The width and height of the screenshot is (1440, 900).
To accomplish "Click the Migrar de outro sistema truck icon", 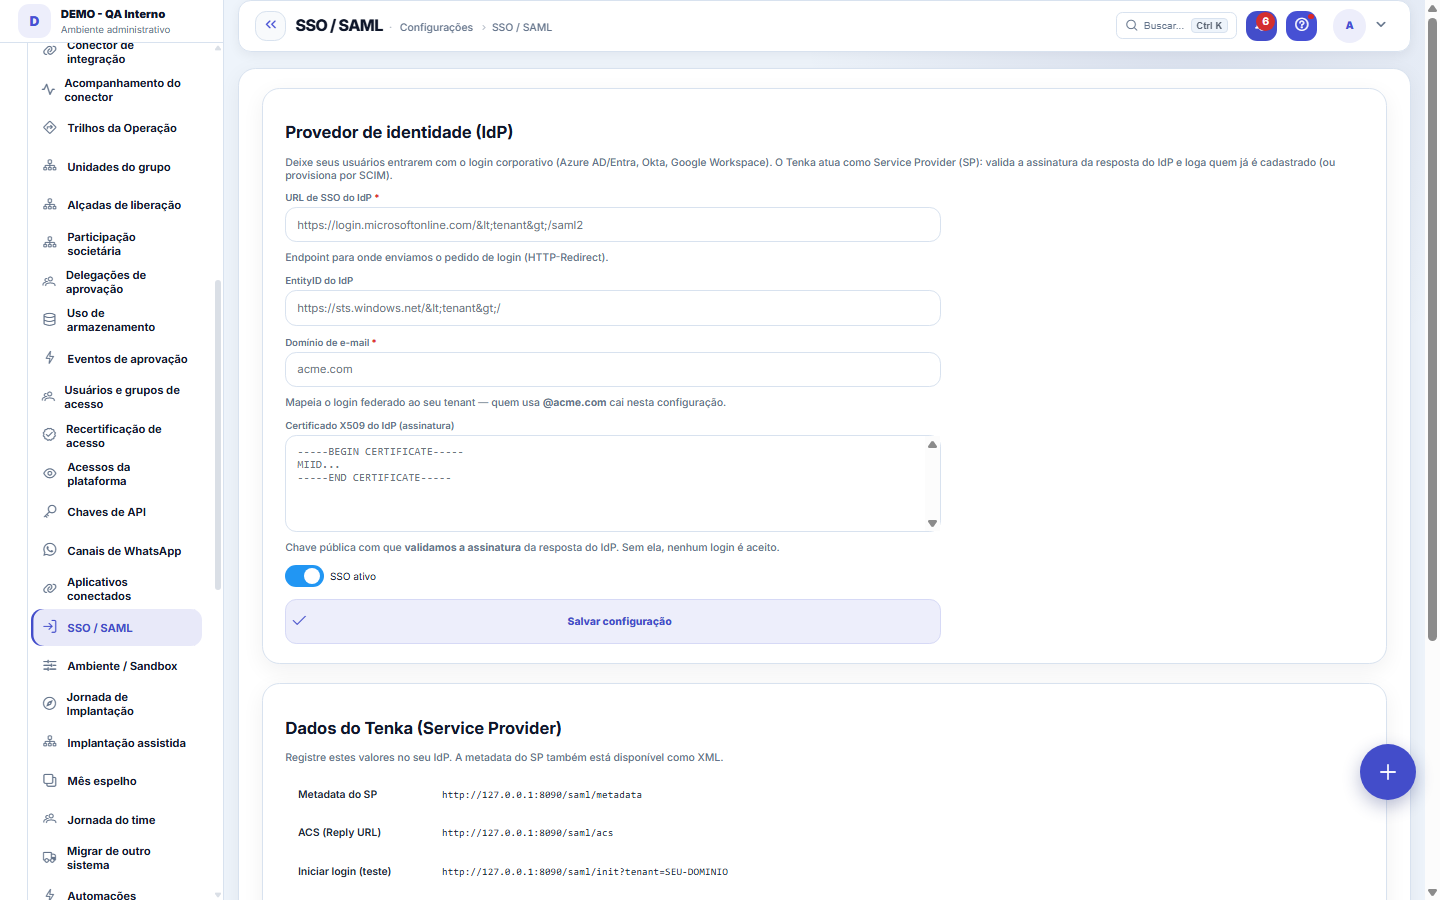I will [x=49, y=858].
